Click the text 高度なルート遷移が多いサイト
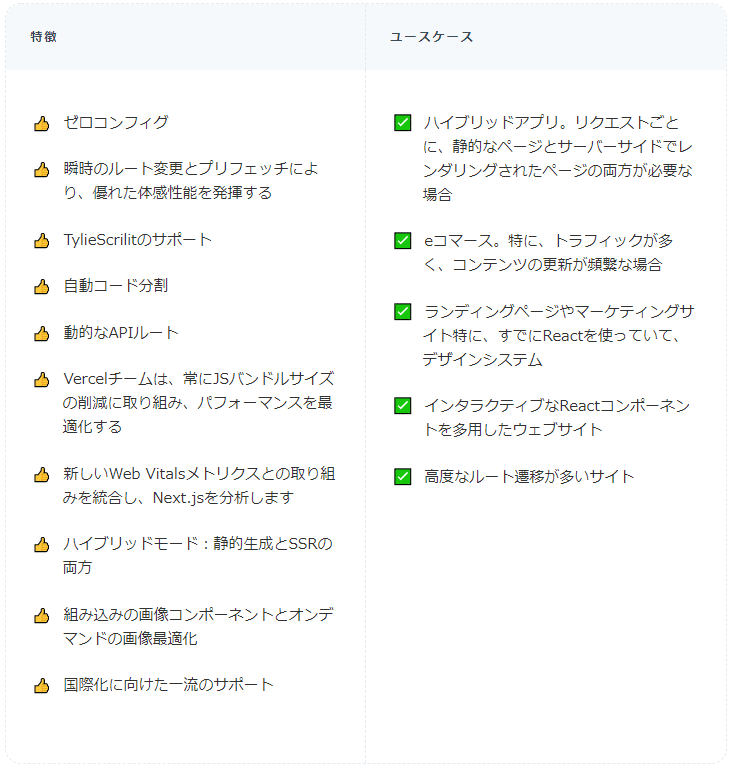This screenshot has width=734, height=772. tap(529, 477)
